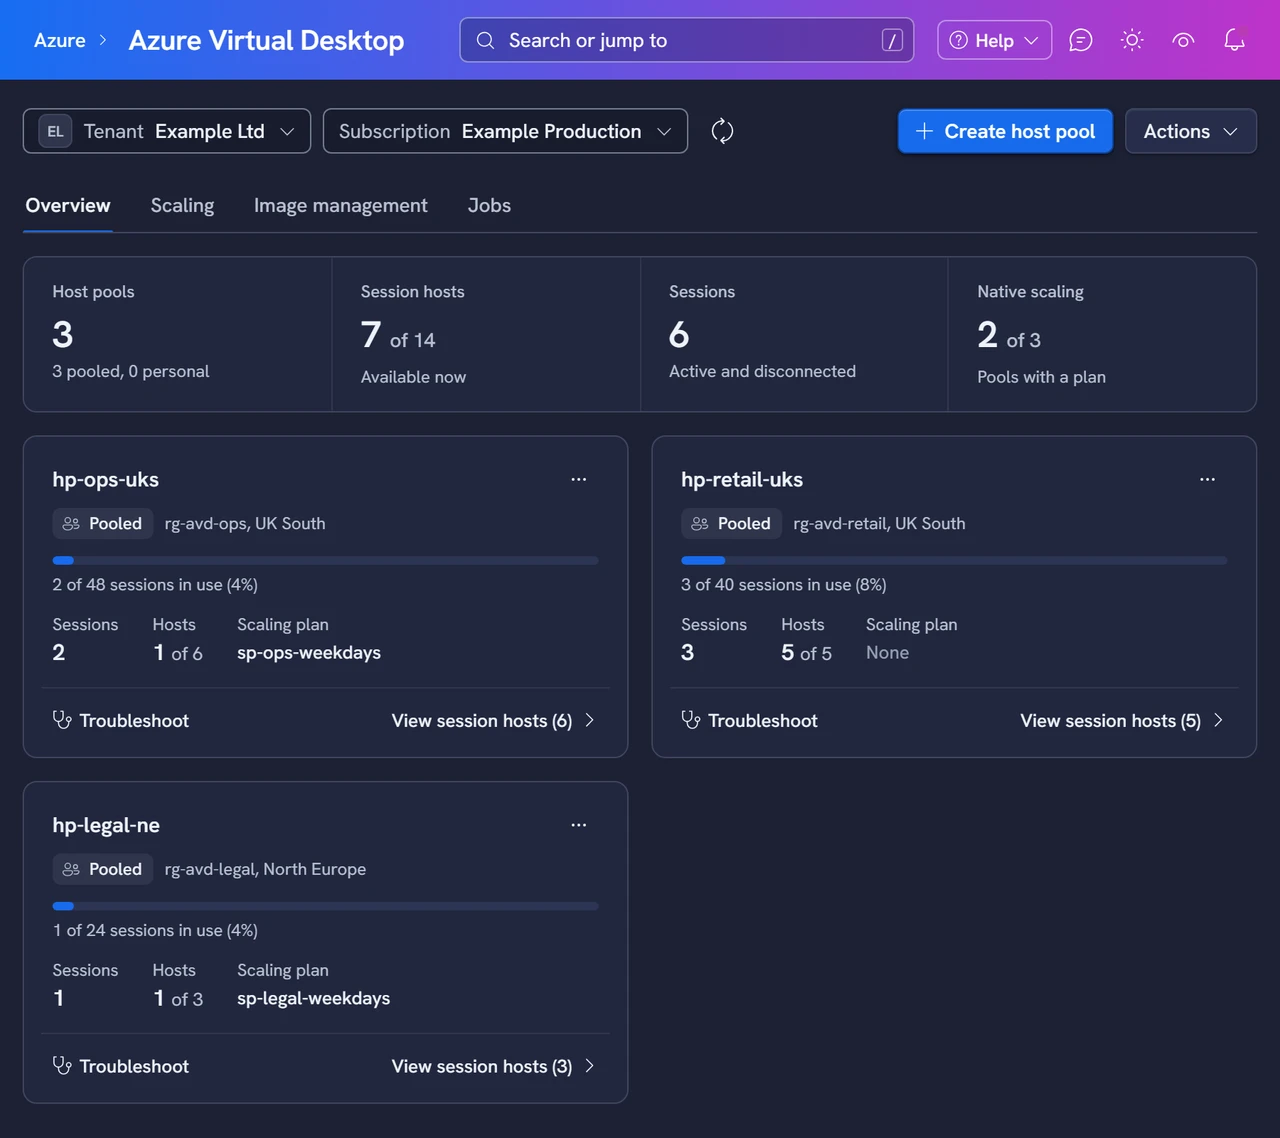The height and width of the screenshot is (1138, 1280).
Task: Click 'rg-avd-retail, UK South' text
Action: (879, 523)
